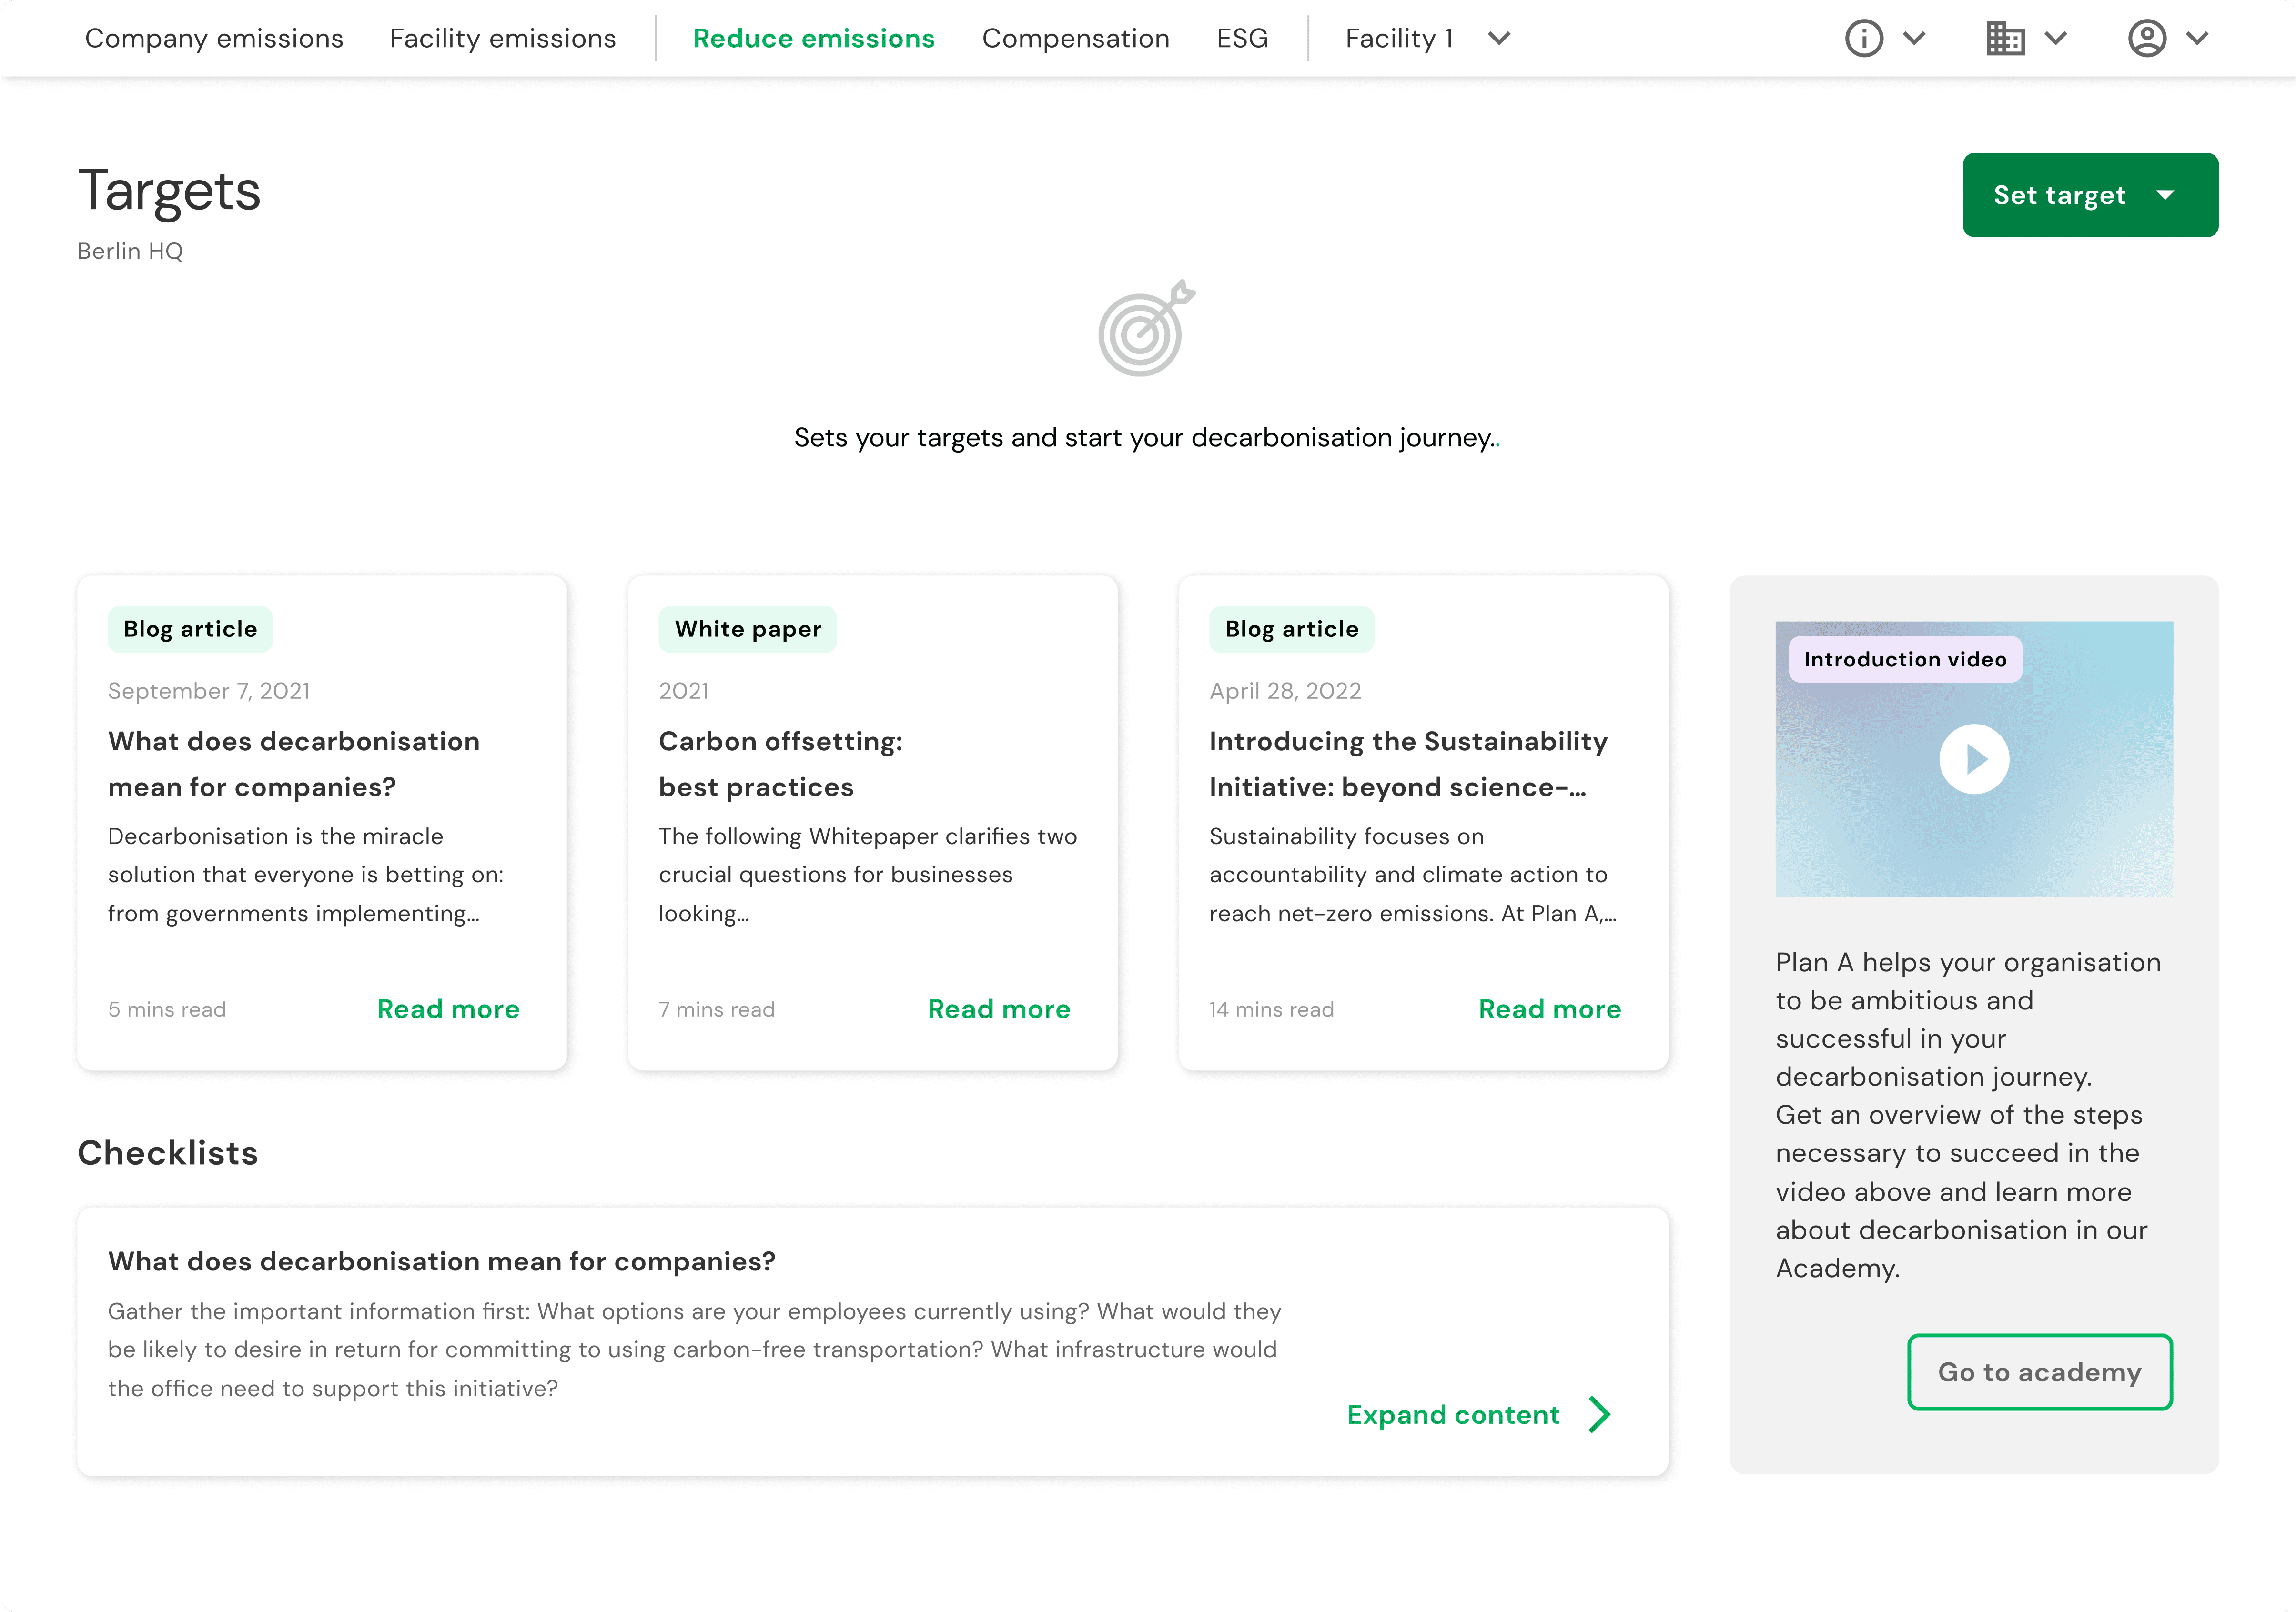Play the introduction video
The width and height of the screenshot is (2296, 1612).
(x=1973, y=759)
